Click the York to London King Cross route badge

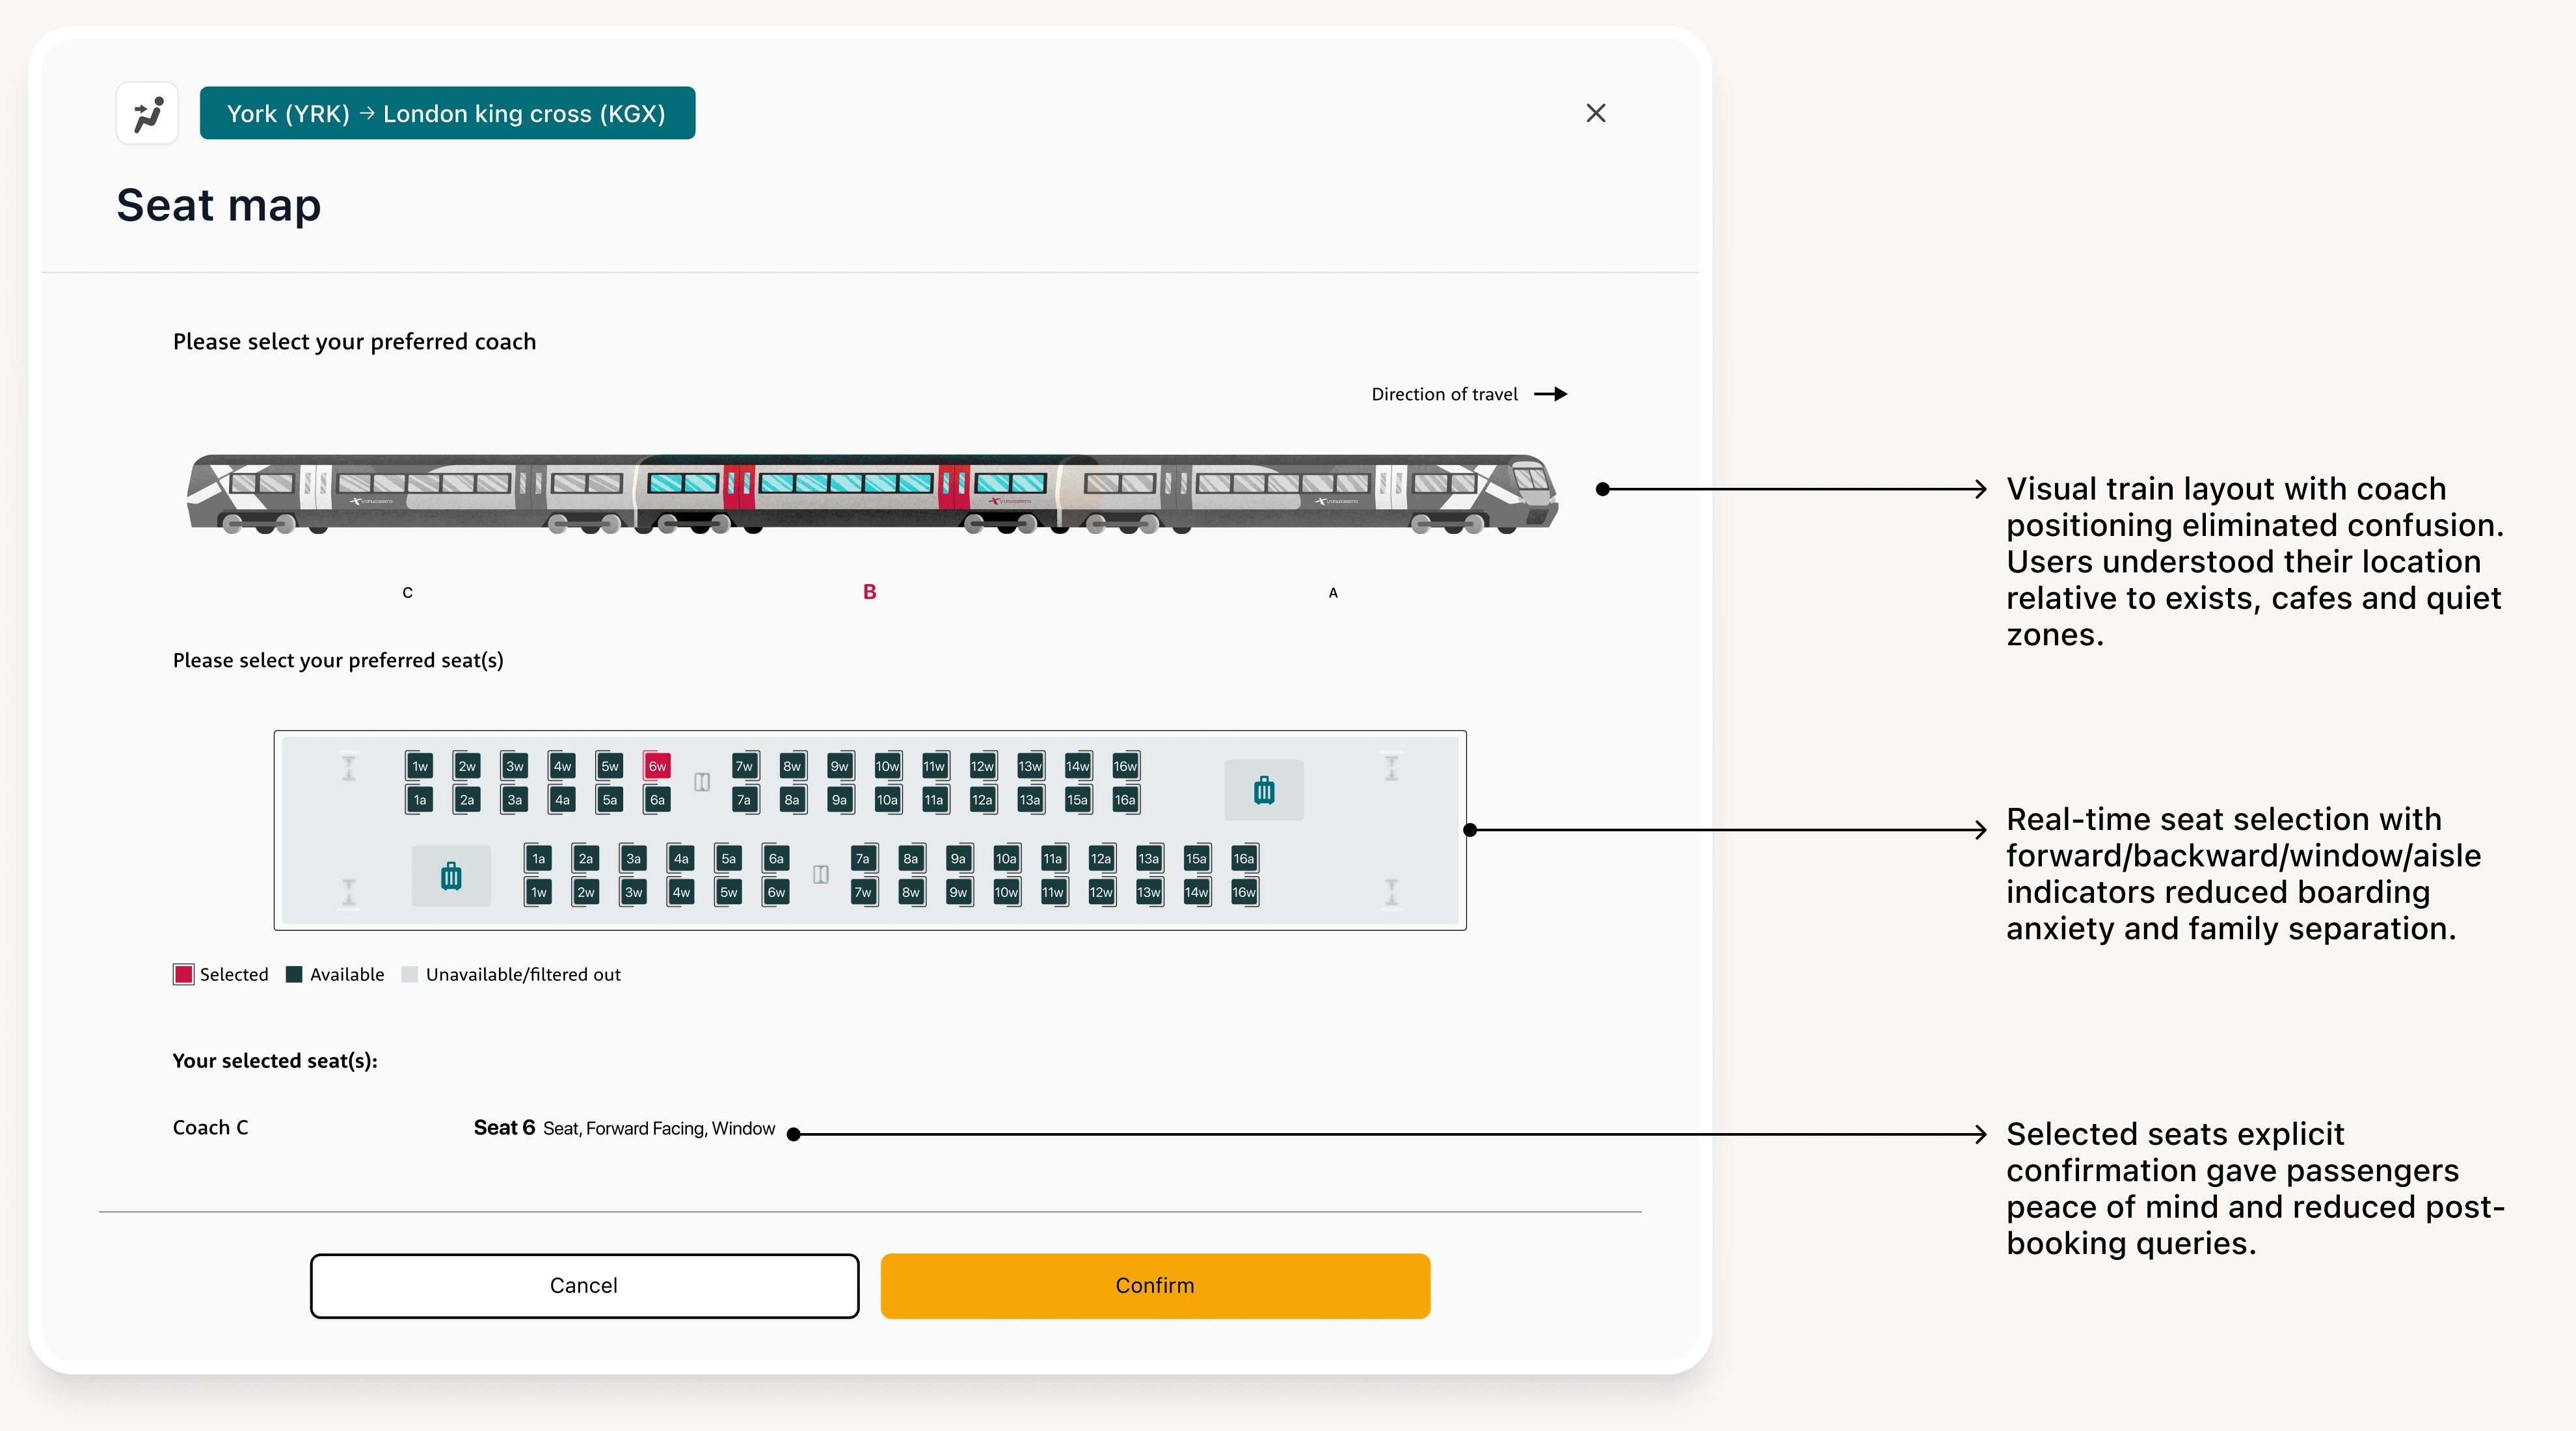tap(447, 113)
